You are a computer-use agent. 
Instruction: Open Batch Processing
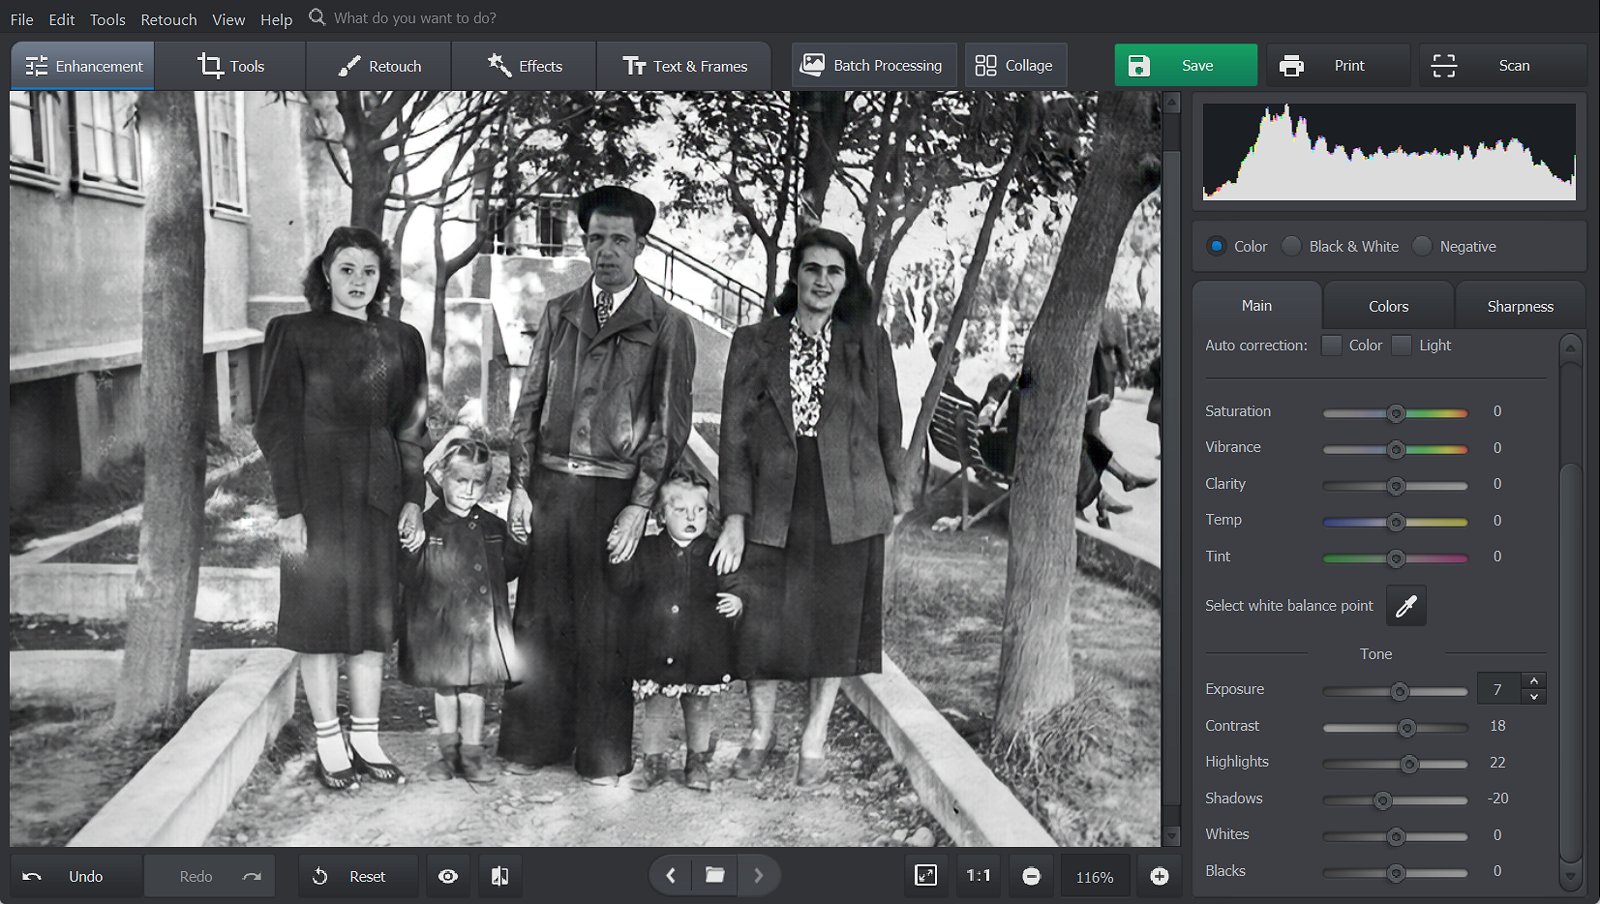click(x=874, y=65)
